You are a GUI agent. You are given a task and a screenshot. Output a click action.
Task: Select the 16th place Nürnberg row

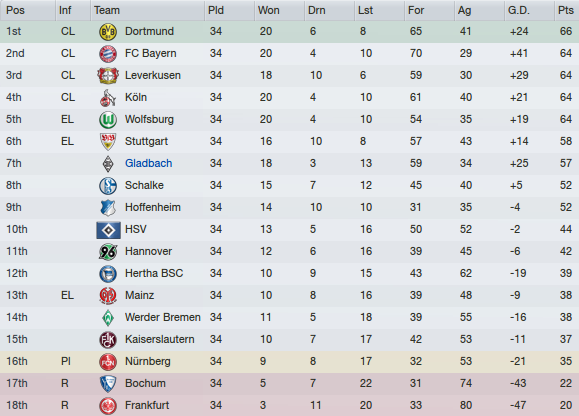point(290,362)
